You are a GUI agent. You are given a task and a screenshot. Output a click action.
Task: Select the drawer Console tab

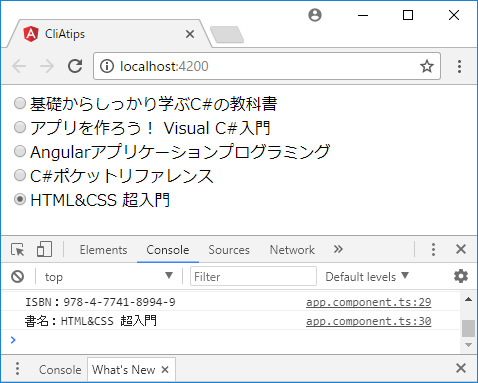(60, 369)
